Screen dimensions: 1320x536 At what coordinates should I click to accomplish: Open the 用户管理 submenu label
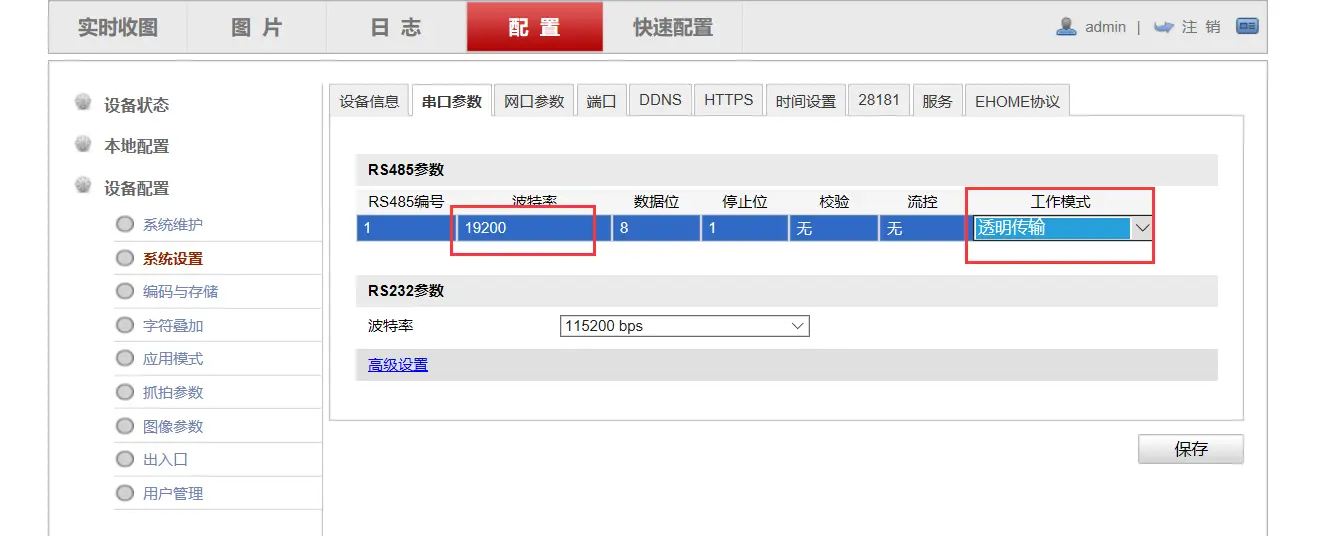coord(173,494)
